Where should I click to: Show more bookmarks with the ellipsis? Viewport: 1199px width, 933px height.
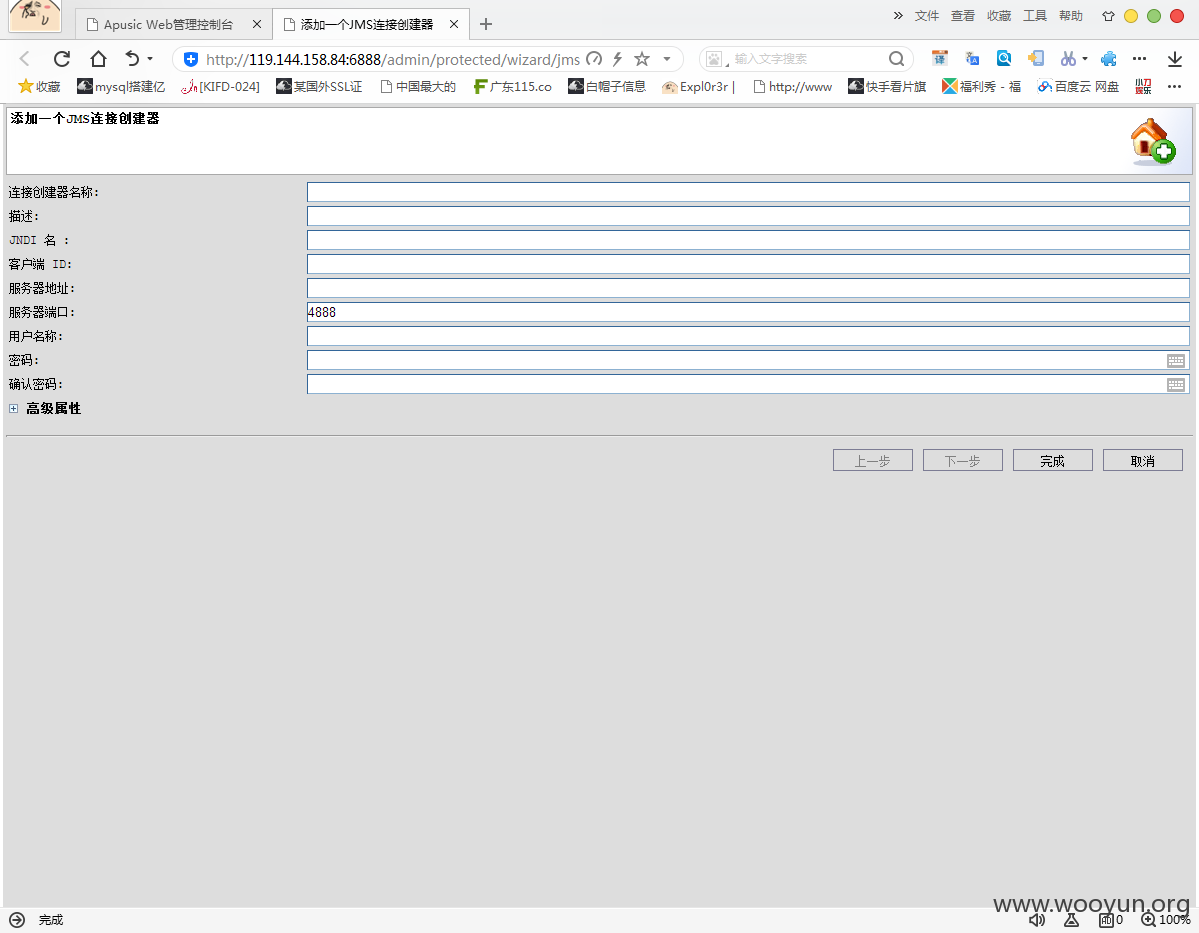(1175, 86)
